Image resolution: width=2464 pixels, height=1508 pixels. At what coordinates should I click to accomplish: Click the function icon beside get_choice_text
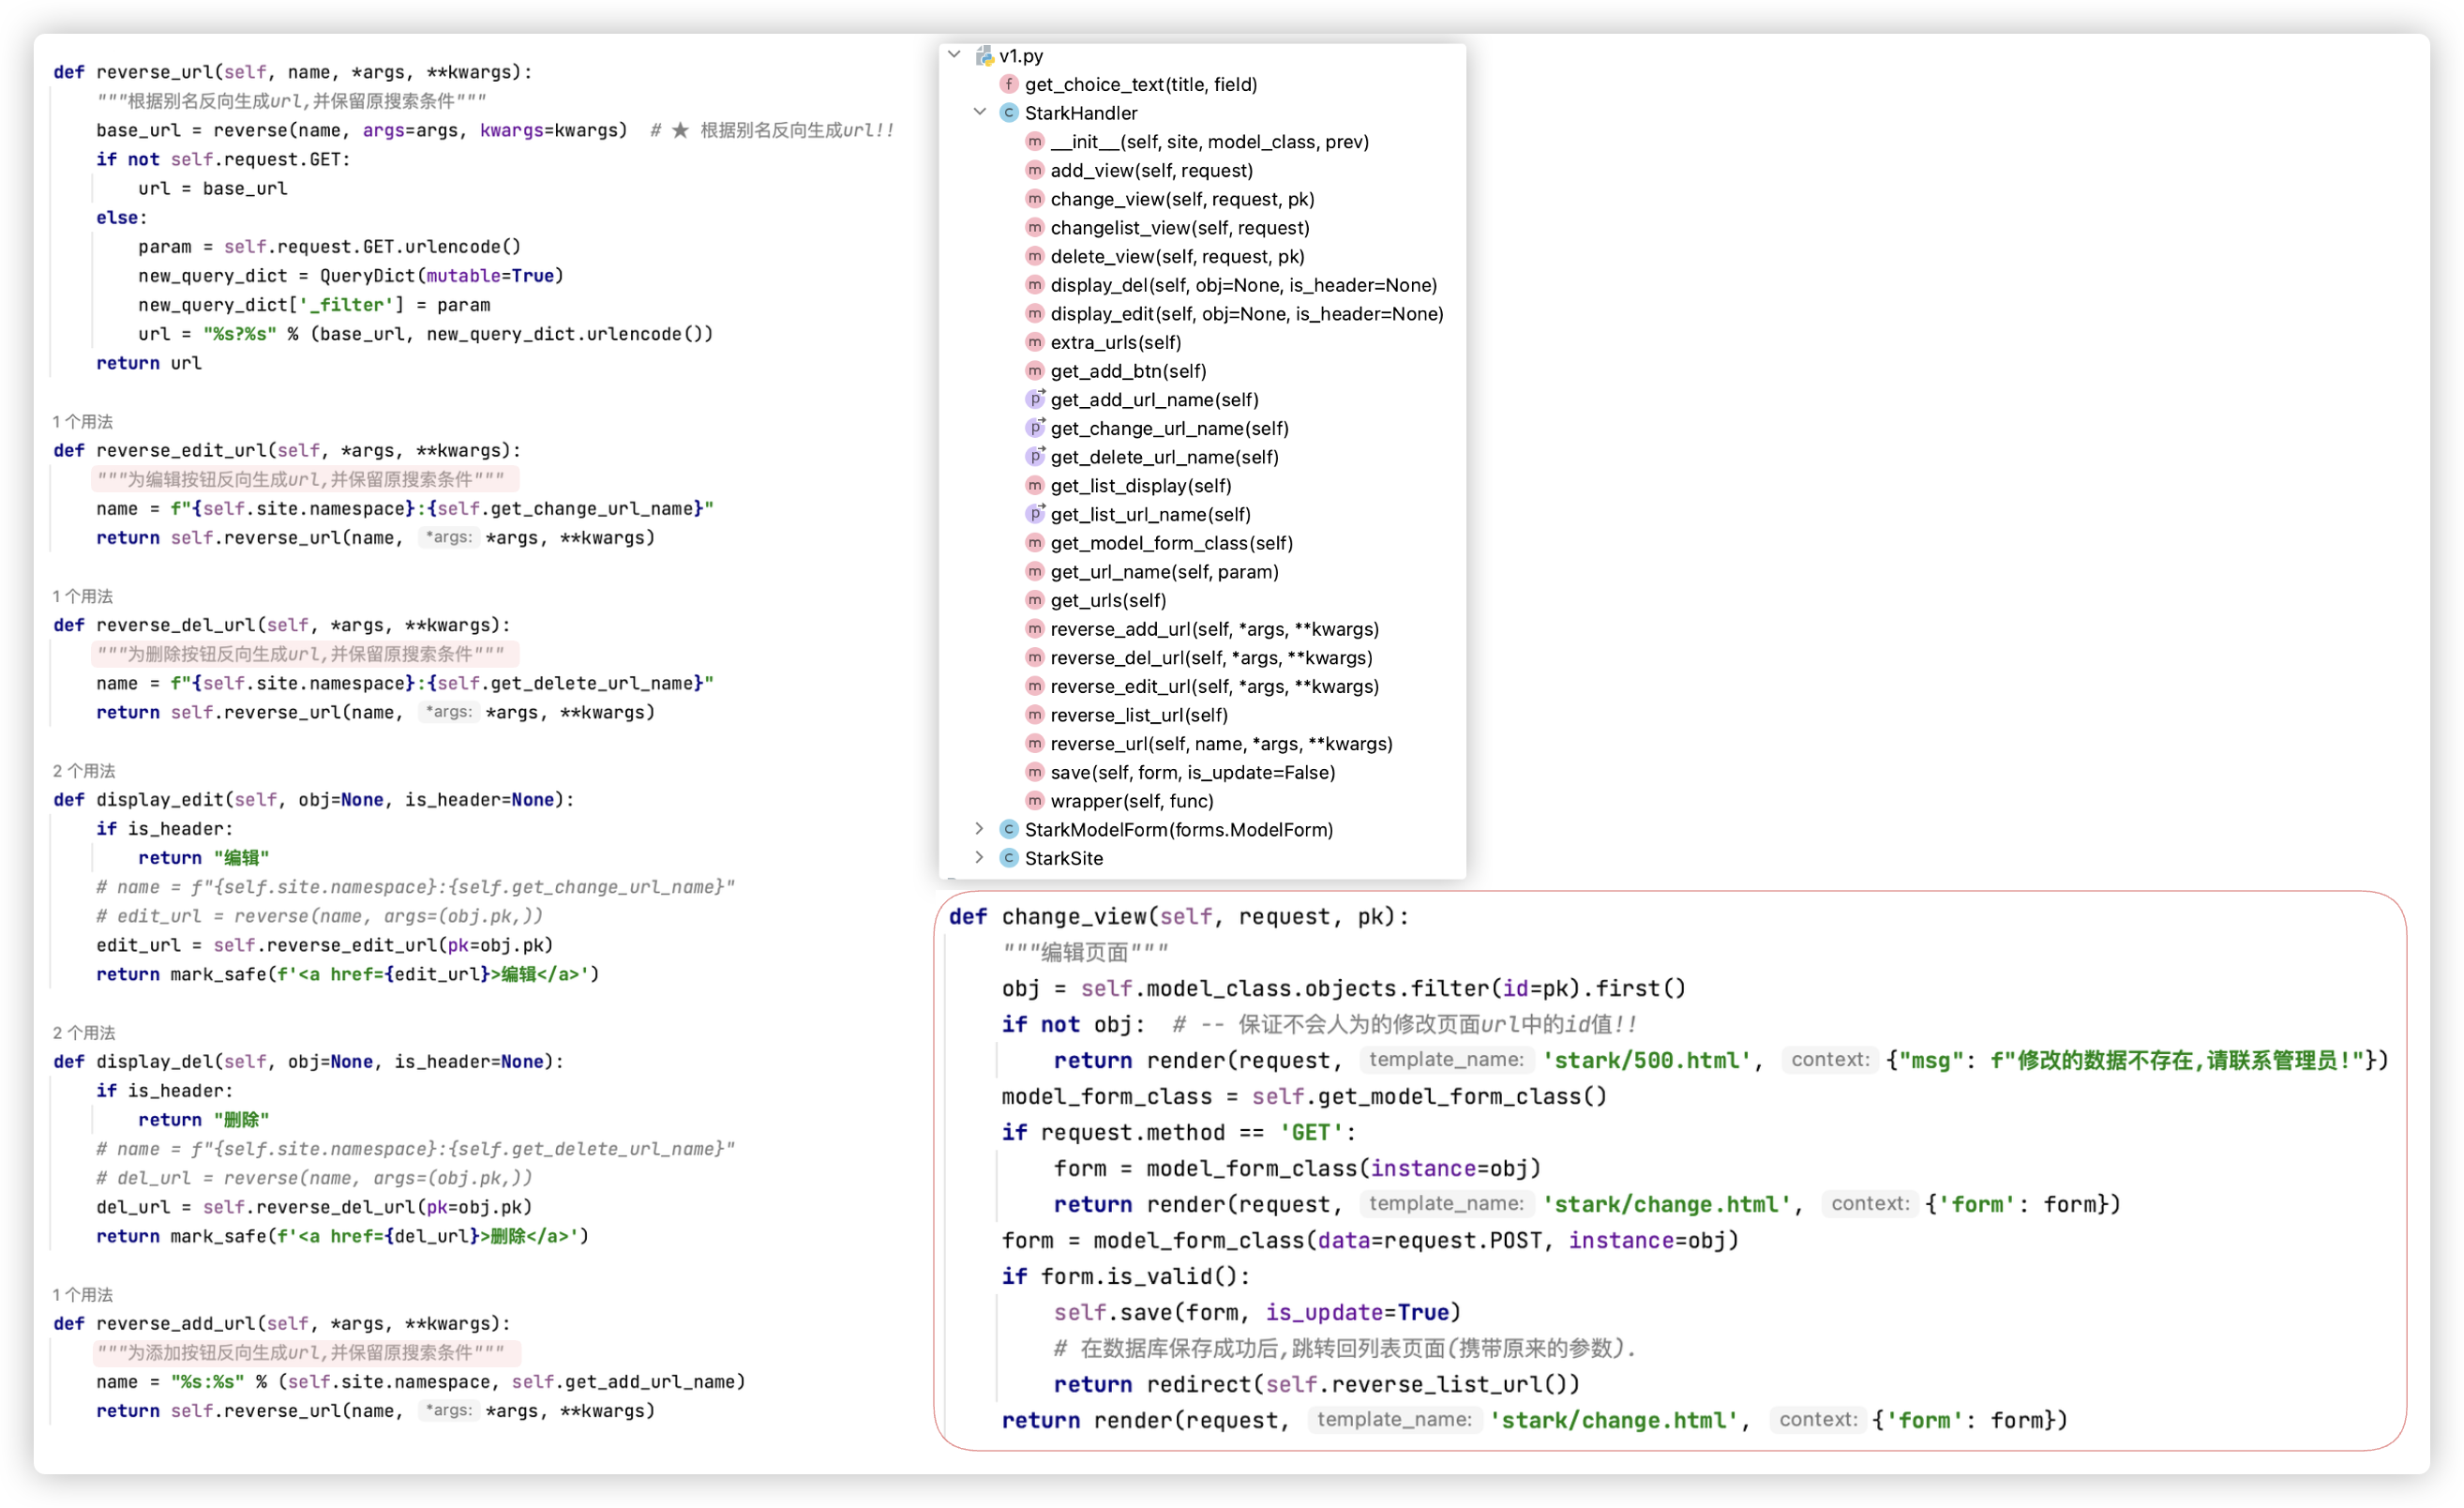click(x=1009, y=84)
